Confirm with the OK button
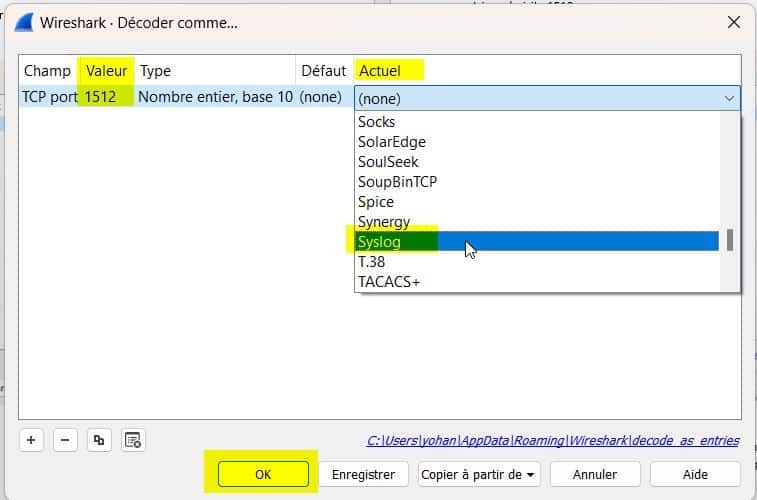Viewport: 757px width, 500px height. coord(263,474)
